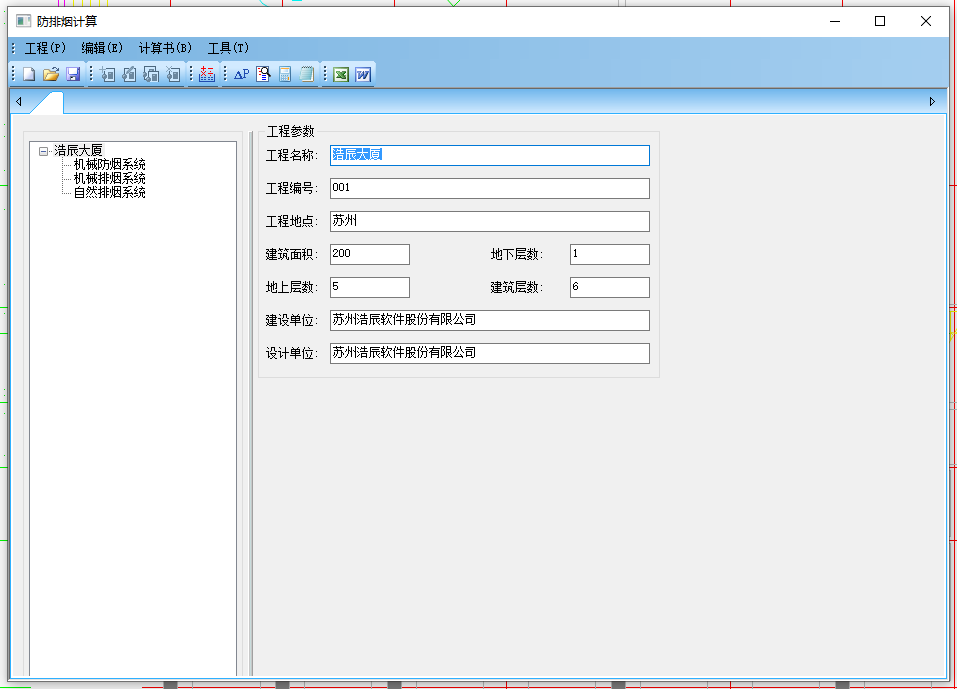Image resolution: width=957 pixels, height=689 pixels.
Task: Export the report with the Word icon
Action: (x=363, y=73)
